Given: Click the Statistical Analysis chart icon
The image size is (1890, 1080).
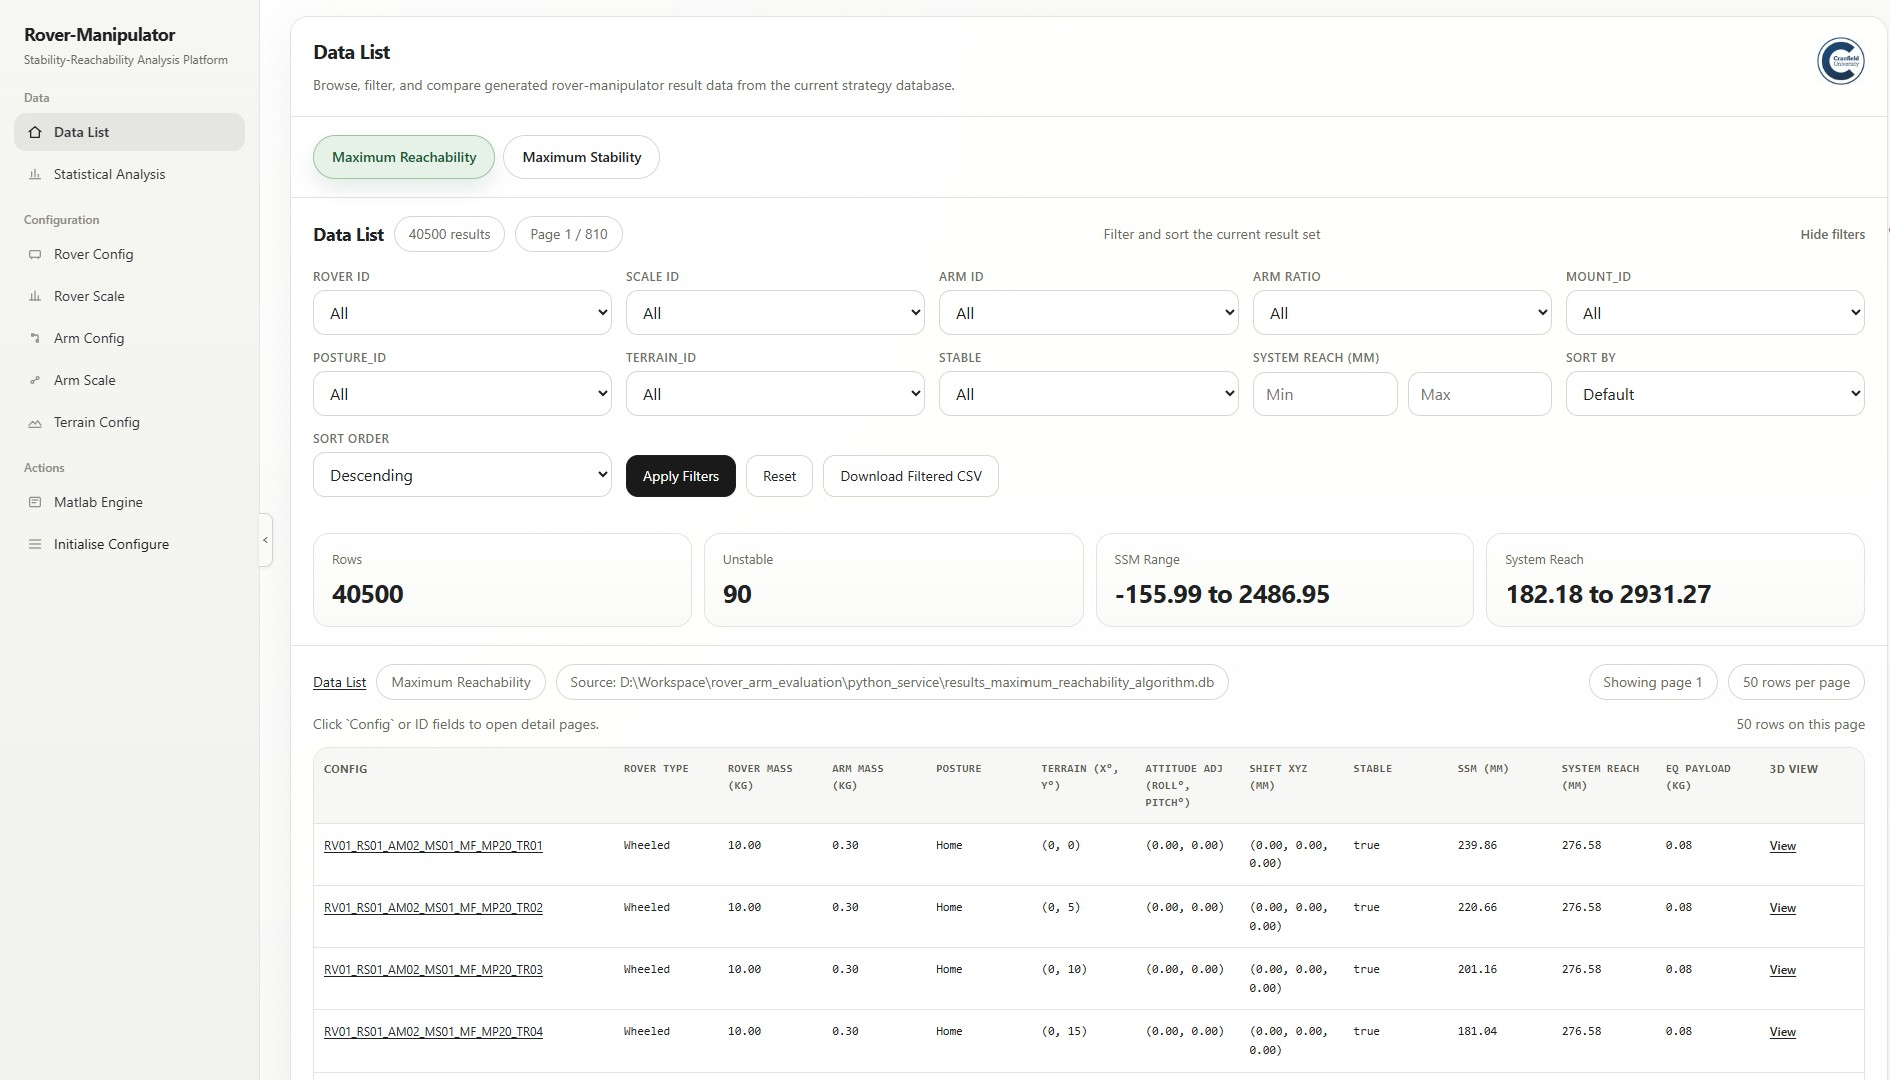Looking at the screenshot, I should point(35,174).
